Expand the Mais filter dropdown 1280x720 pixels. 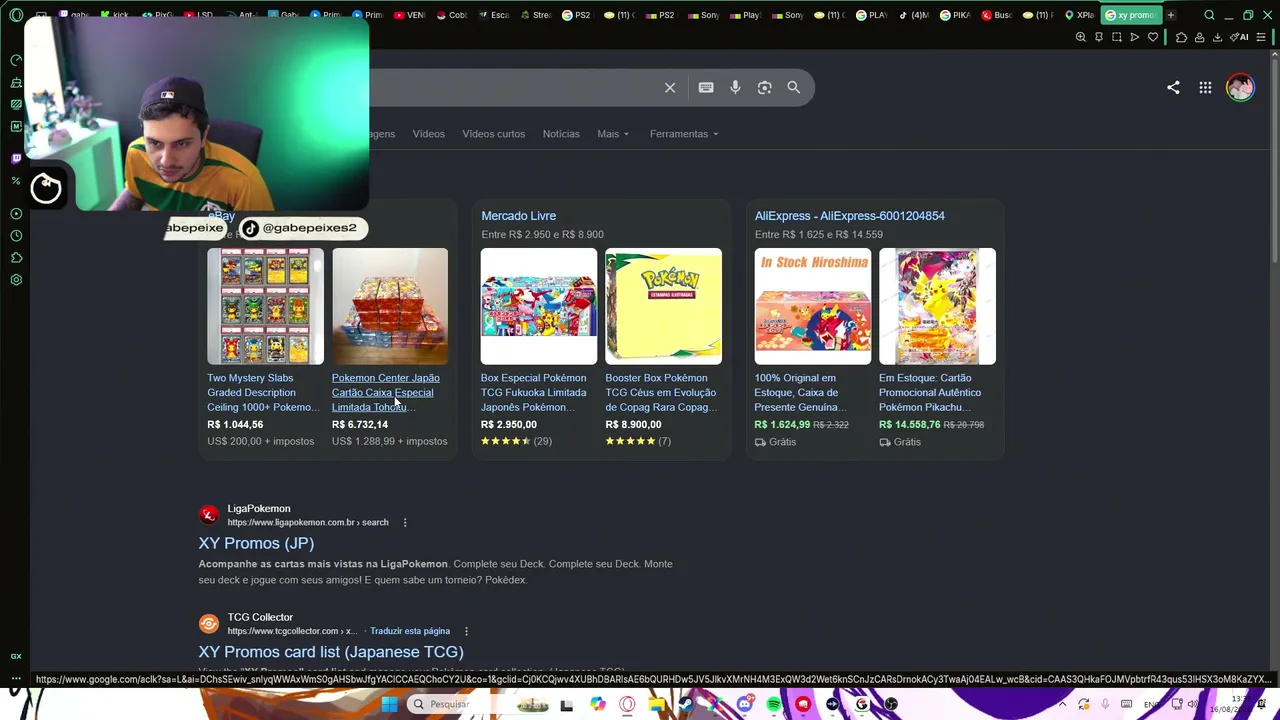point(612,134)
